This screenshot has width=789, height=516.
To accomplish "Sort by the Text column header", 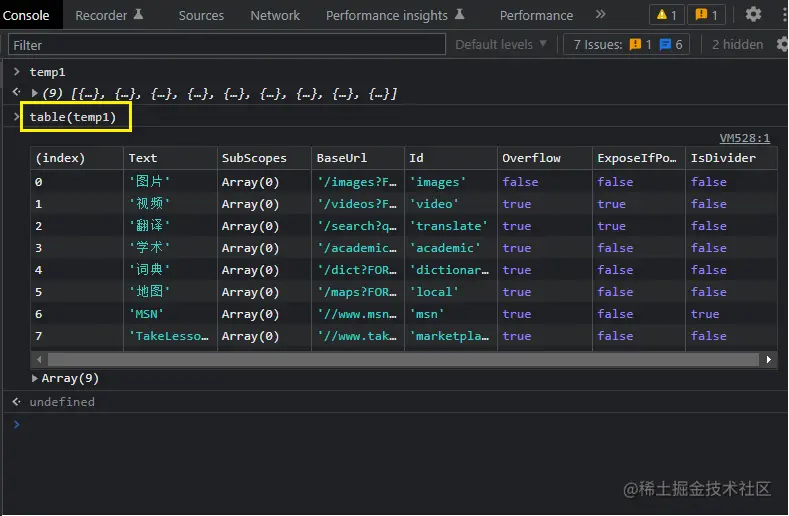I will pos(170,158).
